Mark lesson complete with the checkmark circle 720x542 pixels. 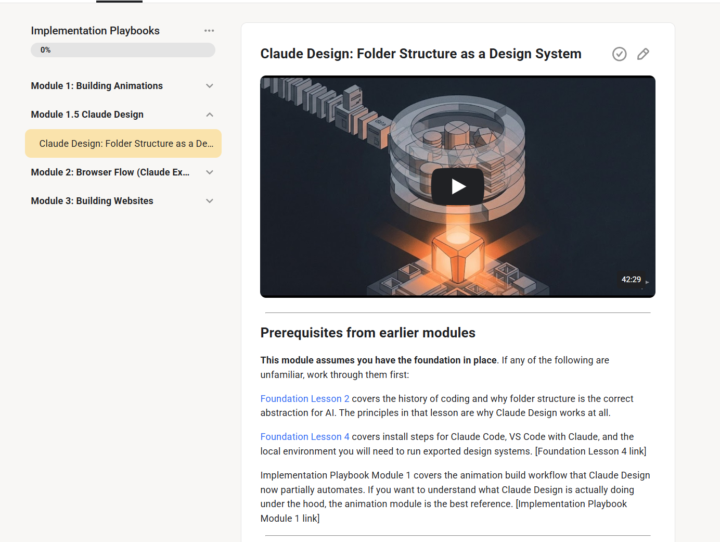[619, 54]
